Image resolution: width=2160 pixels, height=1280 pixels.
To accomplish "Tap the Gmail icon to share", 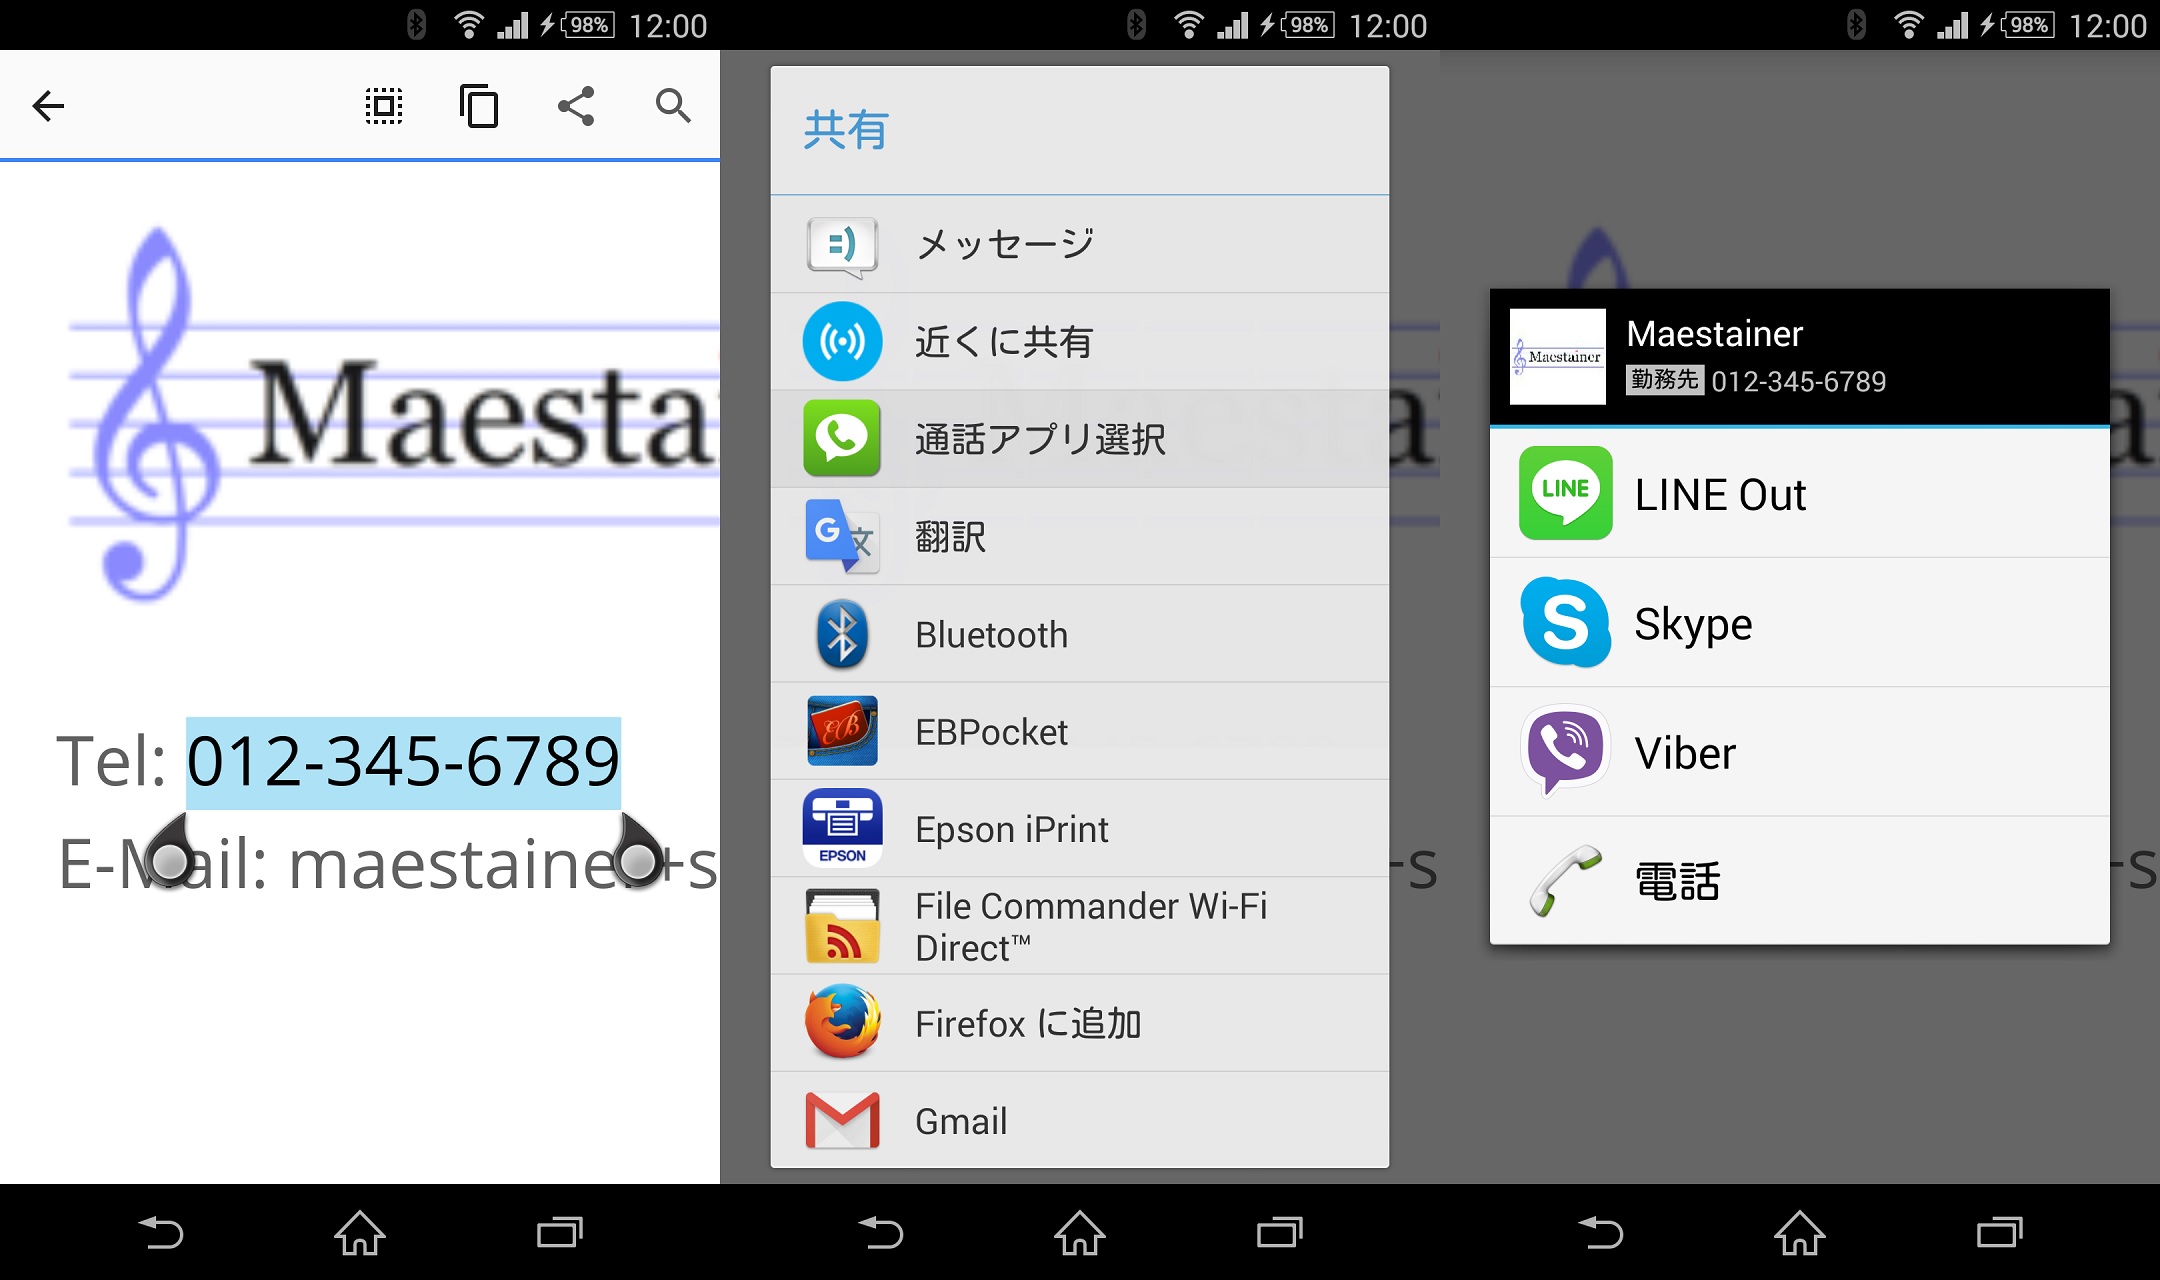I will [842, 1120].
